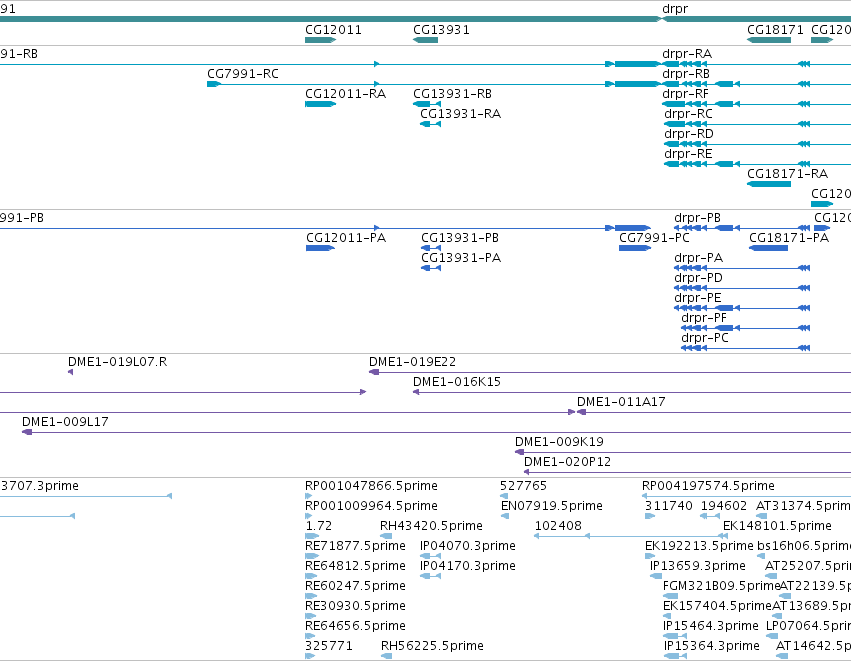Select EST EK157404.5prime
The width and height of the screenshot is (851, 661).
point(667,616)
